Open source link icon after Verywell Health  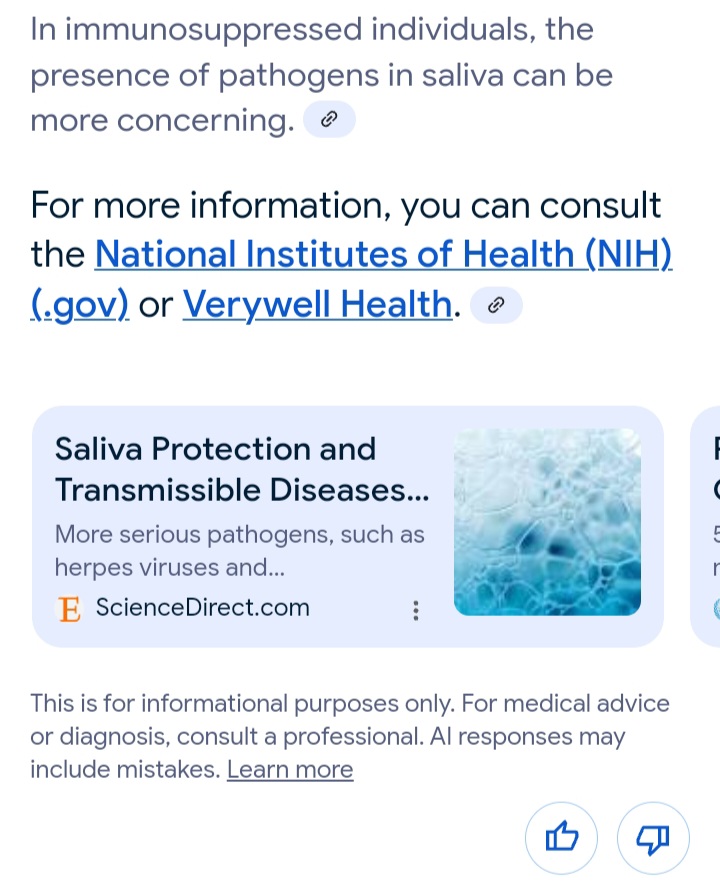coord(496,305)
